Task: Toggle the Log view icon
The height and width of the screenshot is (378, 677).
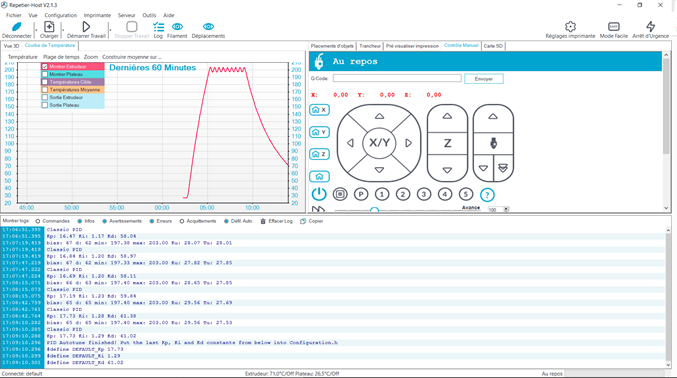Action: point(158,27)
